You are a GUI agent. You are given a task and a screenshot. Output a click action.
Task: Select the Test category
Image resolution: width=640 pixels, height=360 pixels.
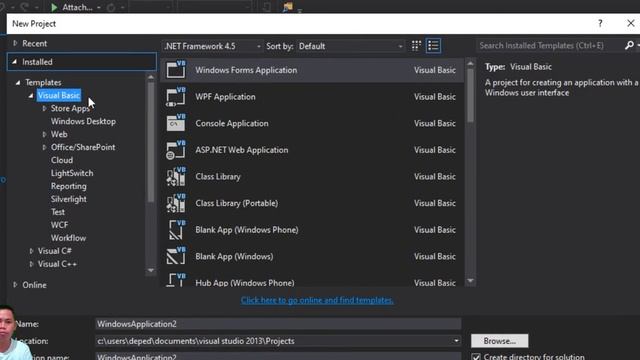pyautogui.click(x=58, y=212)
